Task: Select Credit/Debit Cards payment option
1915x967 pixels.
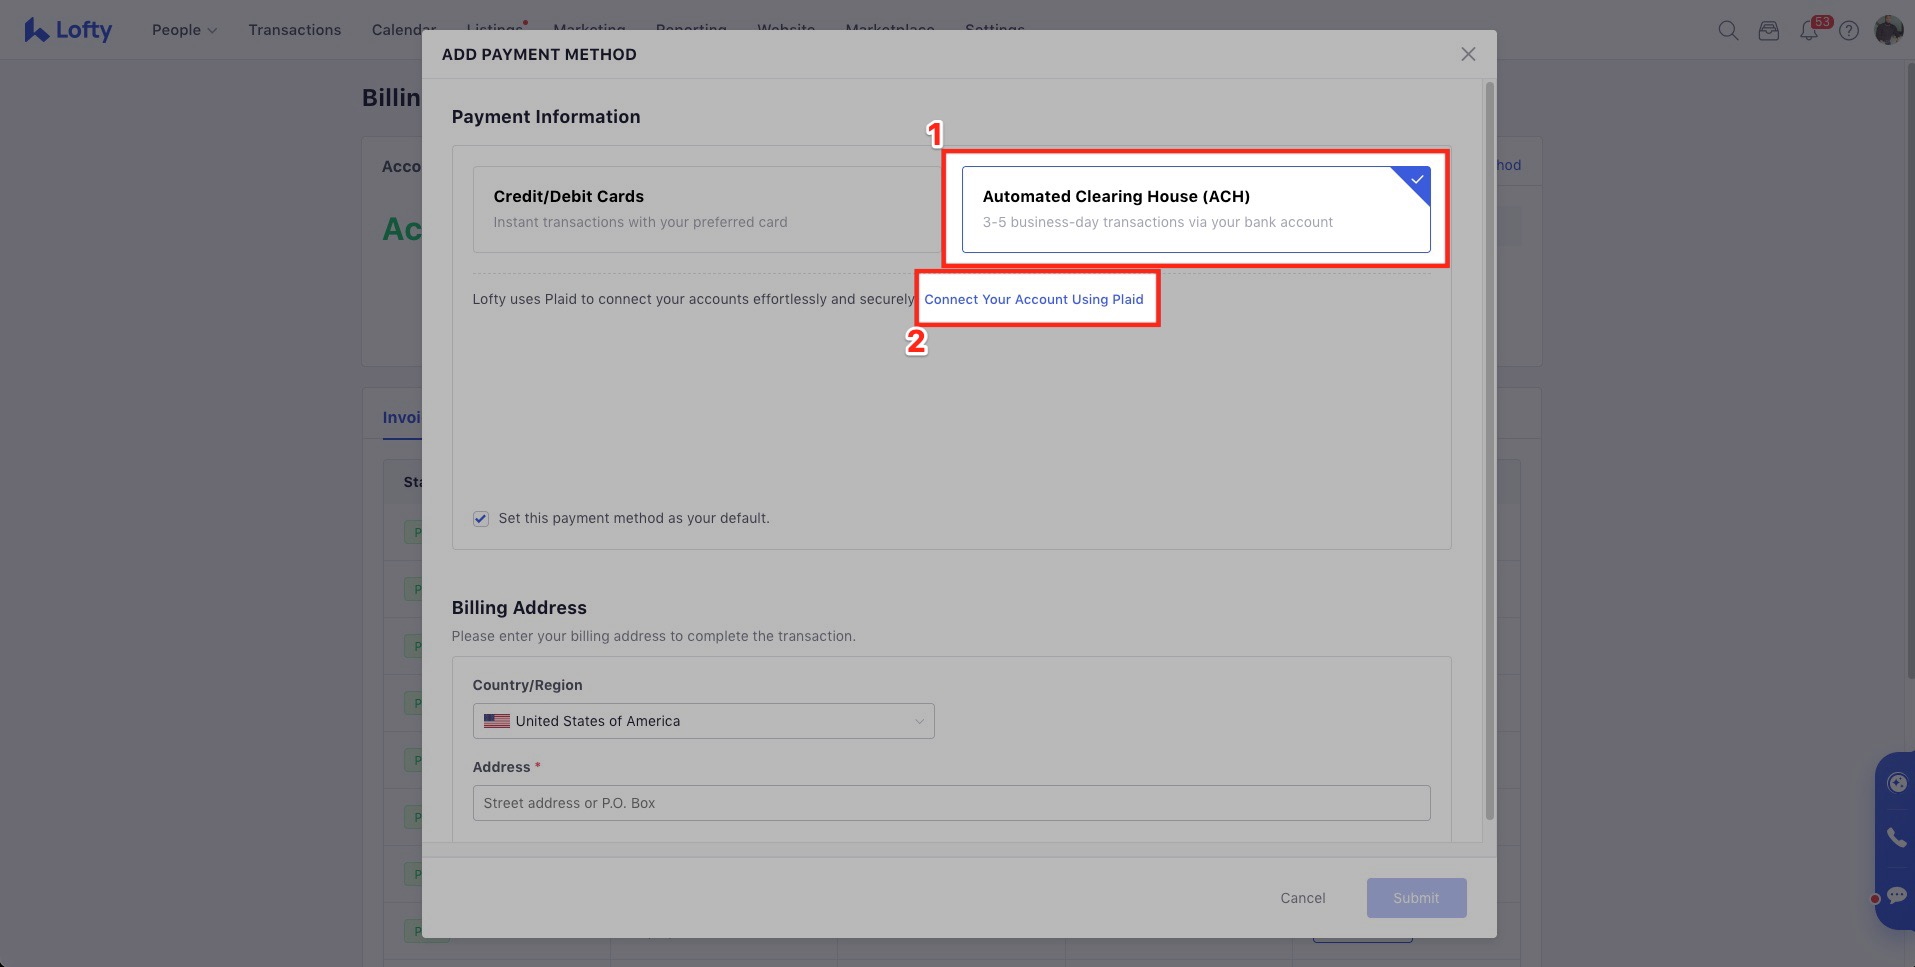Action: (706, 209)
